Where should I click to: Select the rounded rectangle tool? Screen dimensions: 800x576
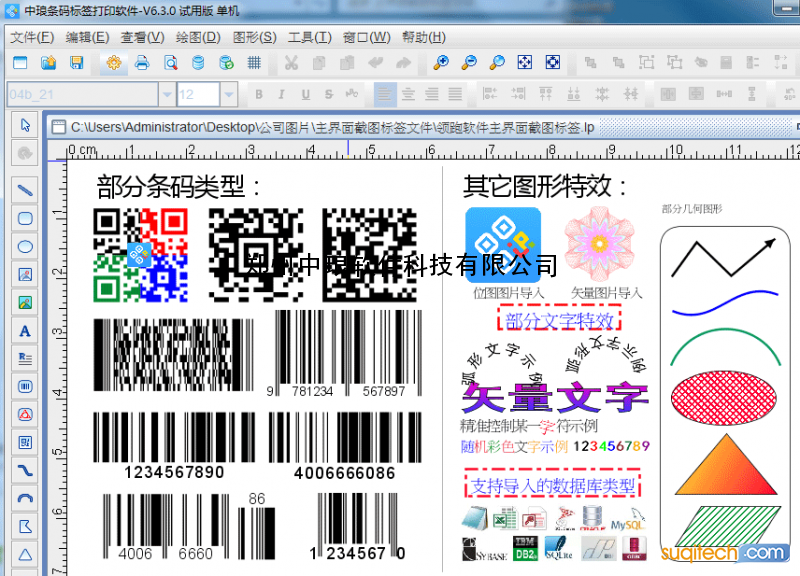click(25, 219)
